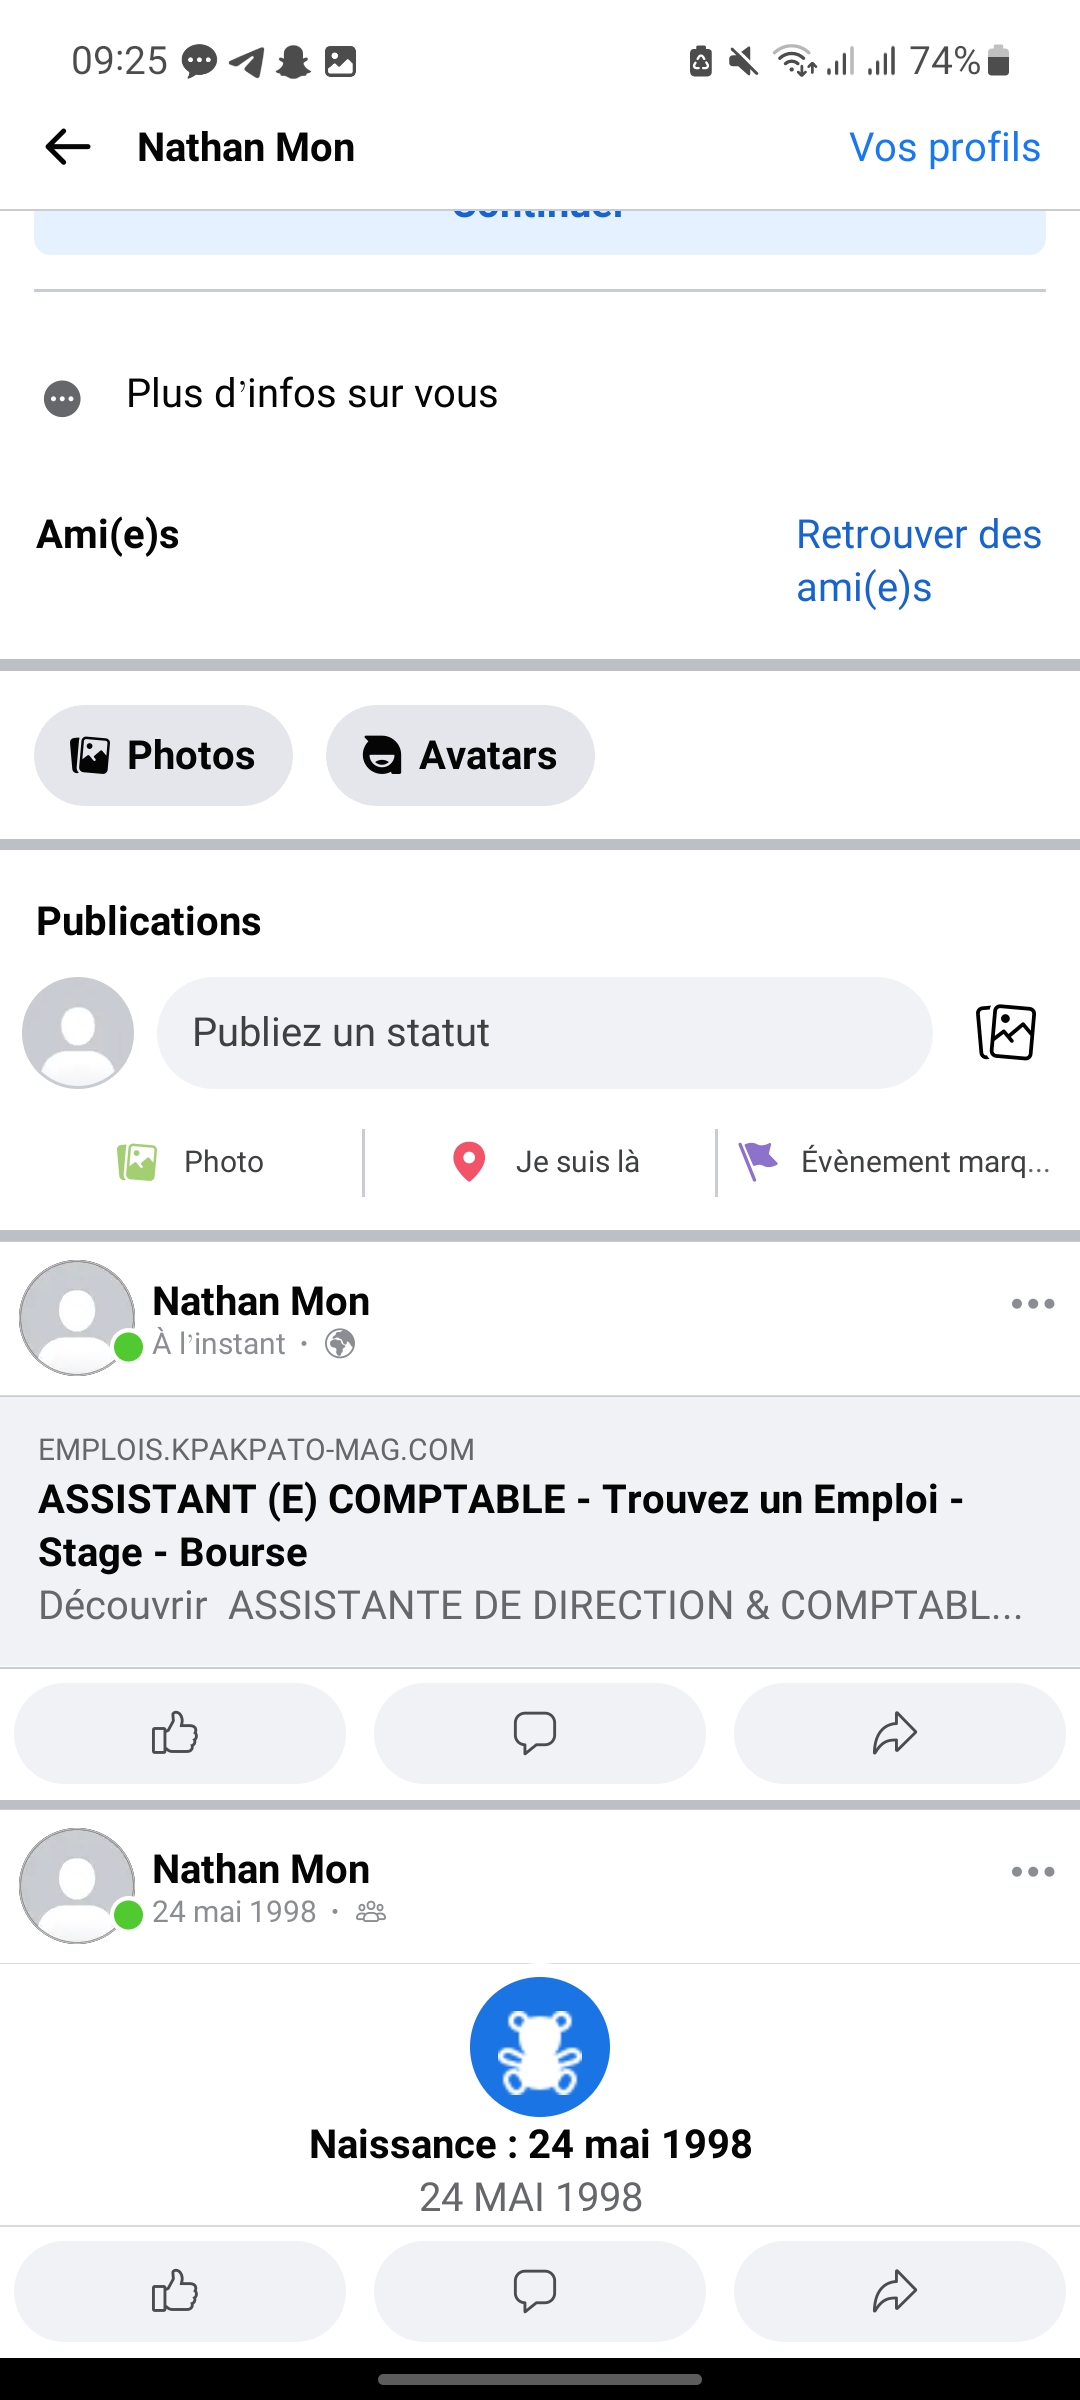Select the Photo post option
The height and width of the screenshot is (2400, 1080).
(x=190, y=1162)
